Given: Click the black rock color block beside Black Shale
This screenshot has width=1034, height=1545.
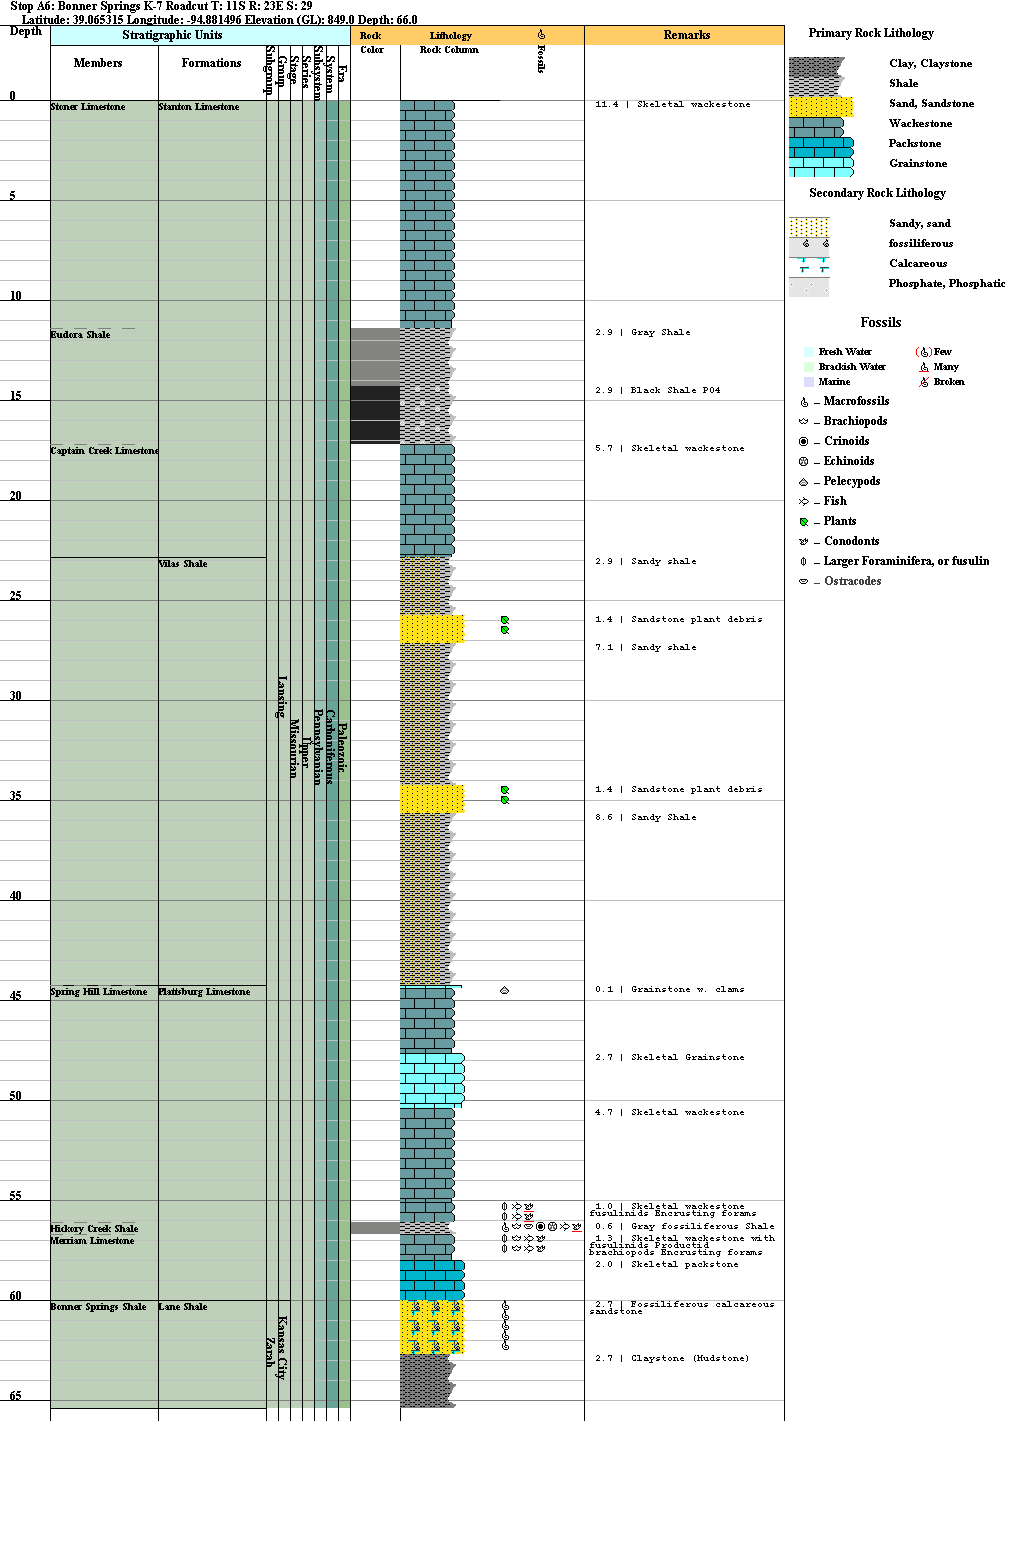Looking at the screenshot, I should point(375,414).
